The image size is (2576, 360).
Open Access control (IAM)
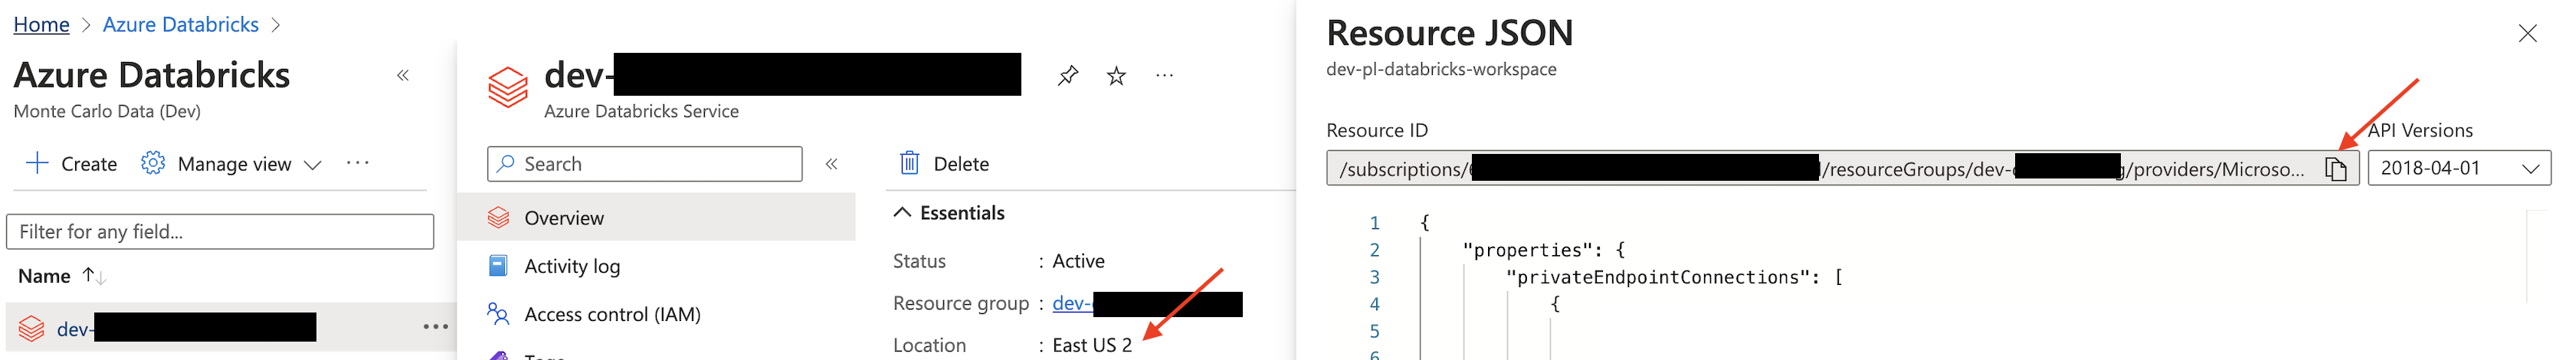coord(612,314)
